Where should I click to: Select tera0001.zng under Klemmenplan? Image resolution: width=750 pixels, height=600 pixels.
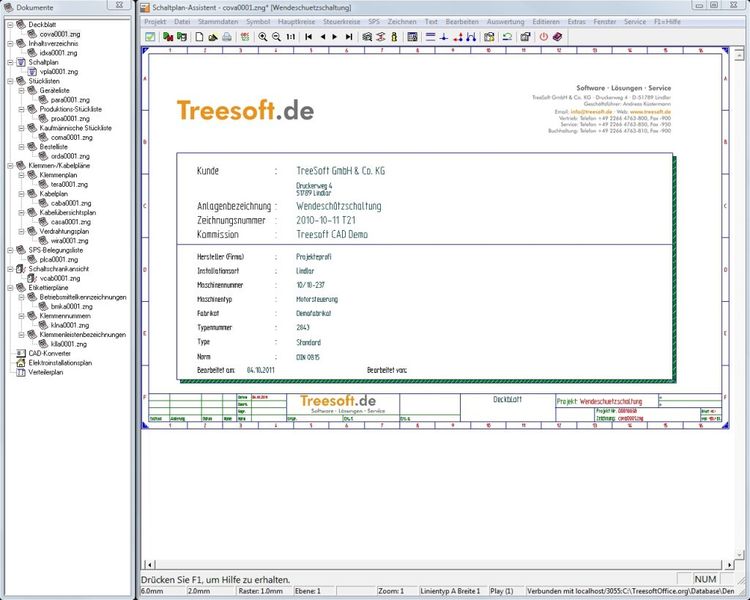click(x=69, y=184)
